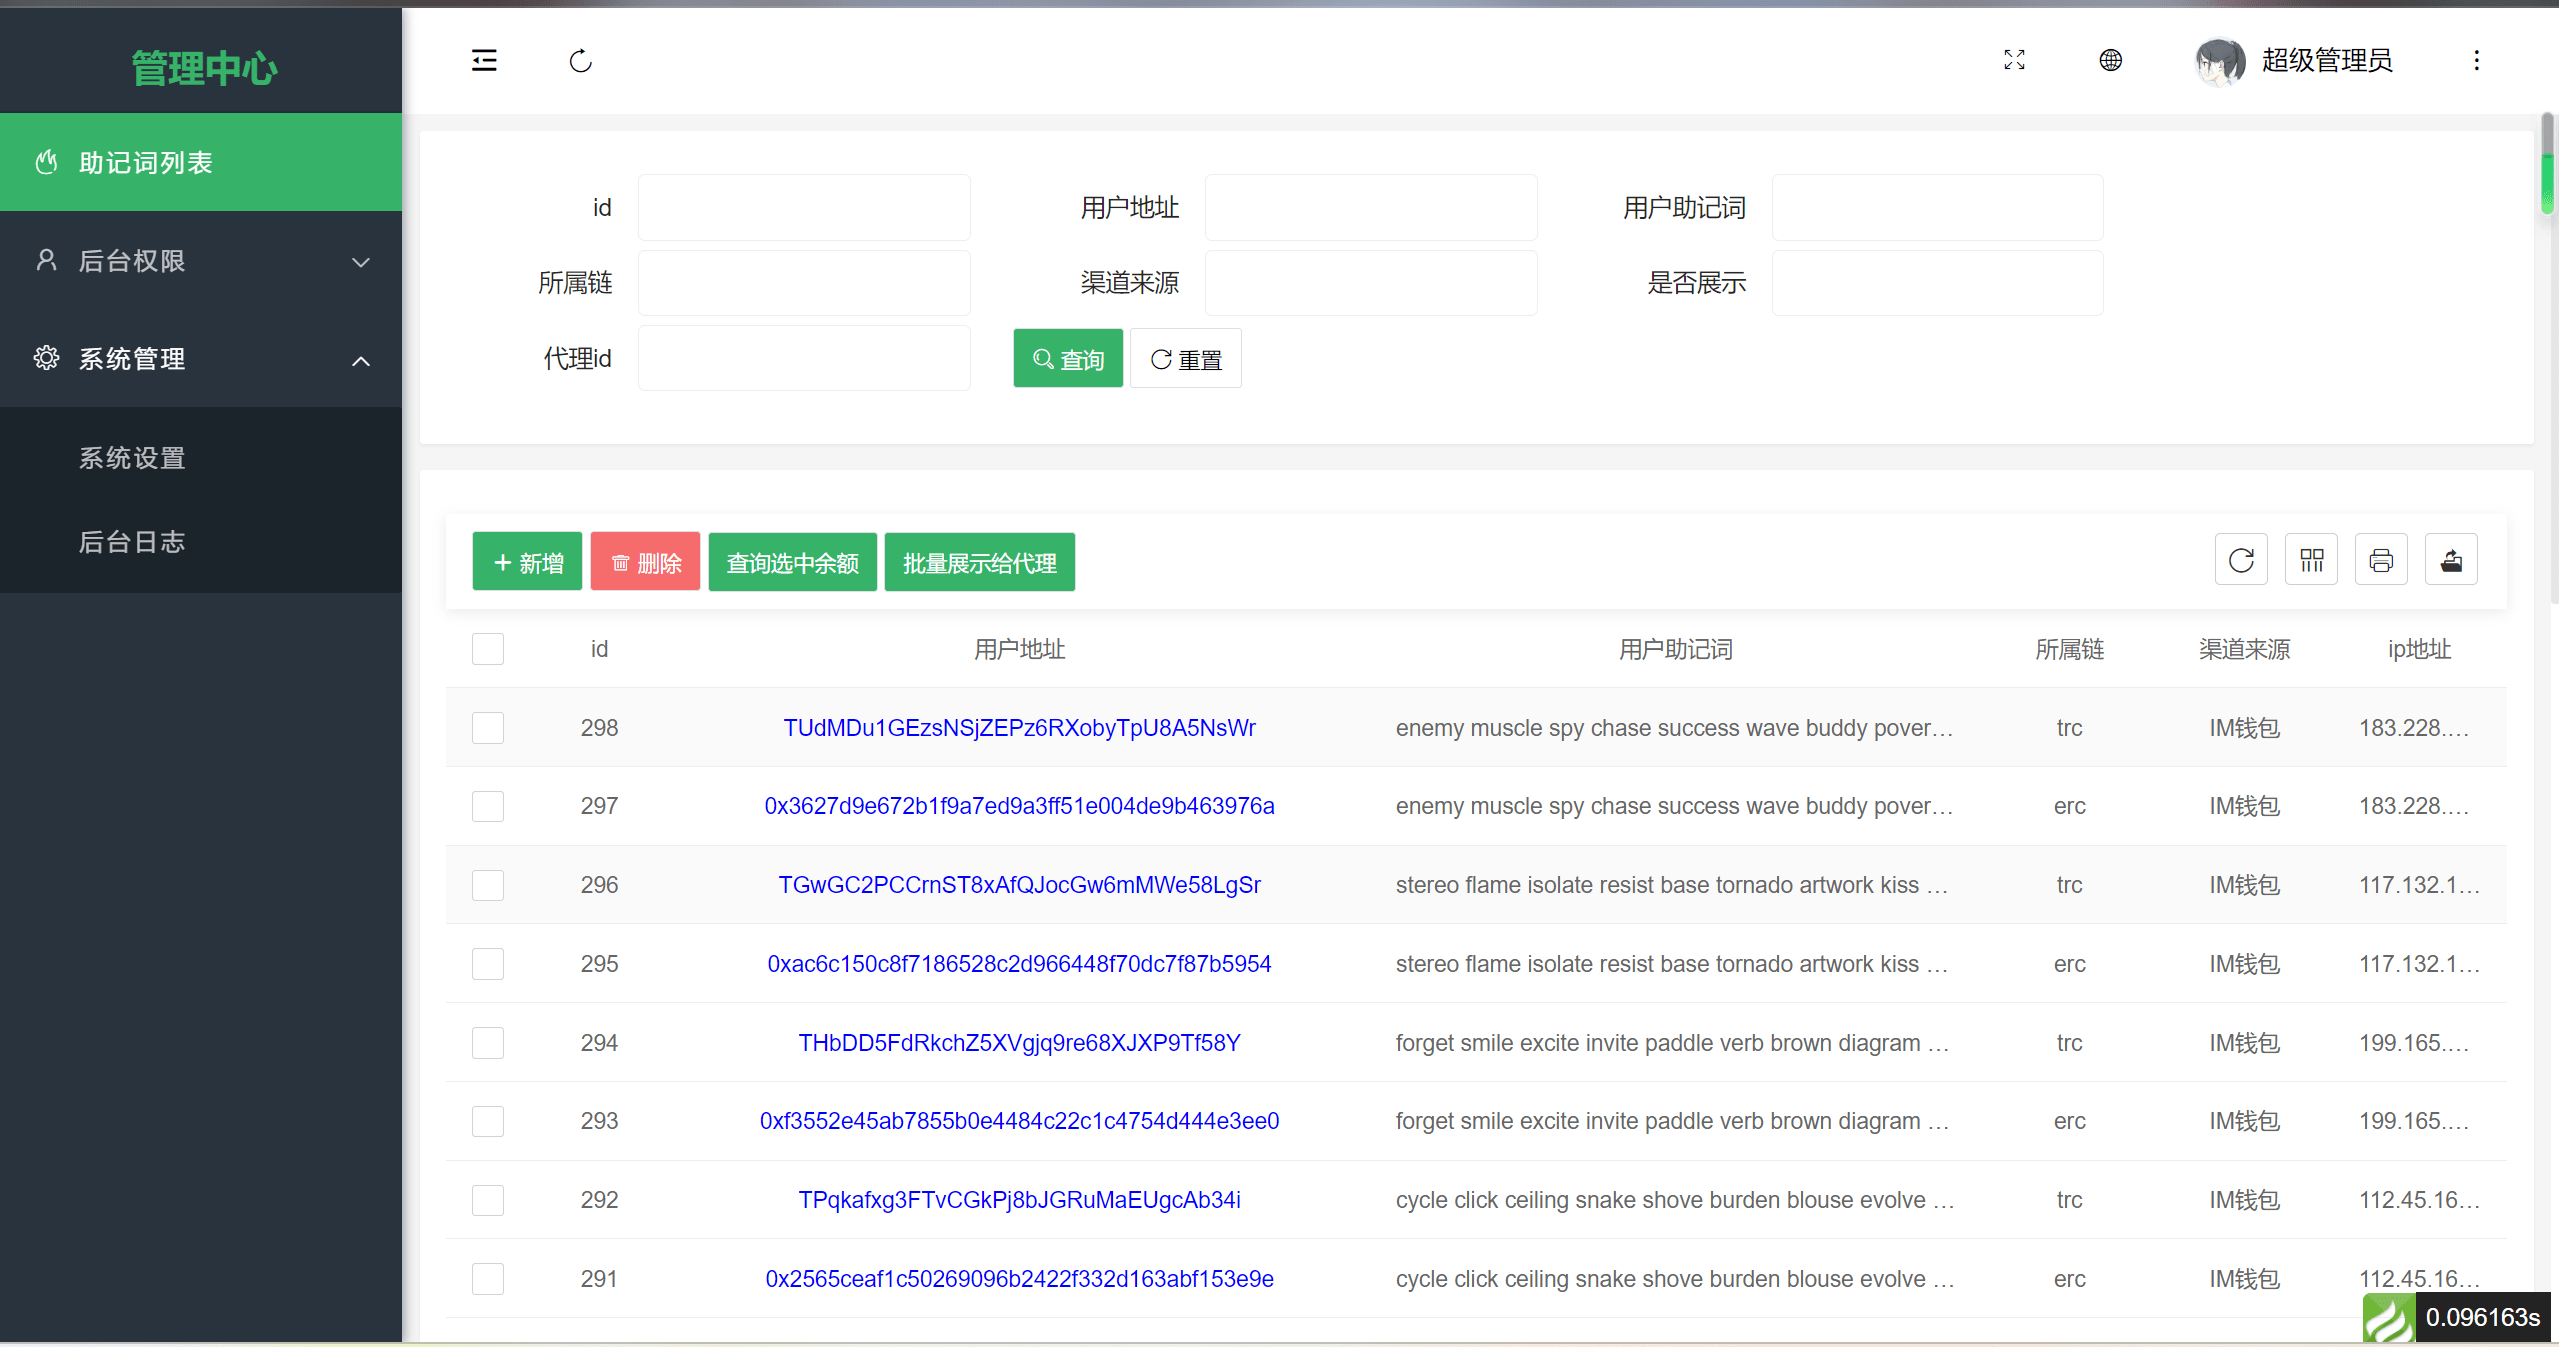This screenshot has width=2559, height=1347.
Task: Click the 批量展示给代理 button
Action: 978,562
